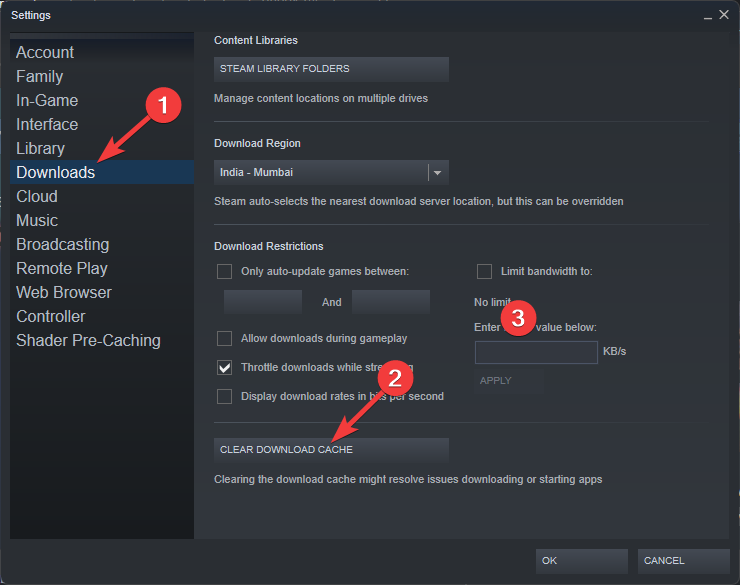Select the 'No limit' bandwidth text
The width and height of the screenshot is (740, 585).
(492, 302)
